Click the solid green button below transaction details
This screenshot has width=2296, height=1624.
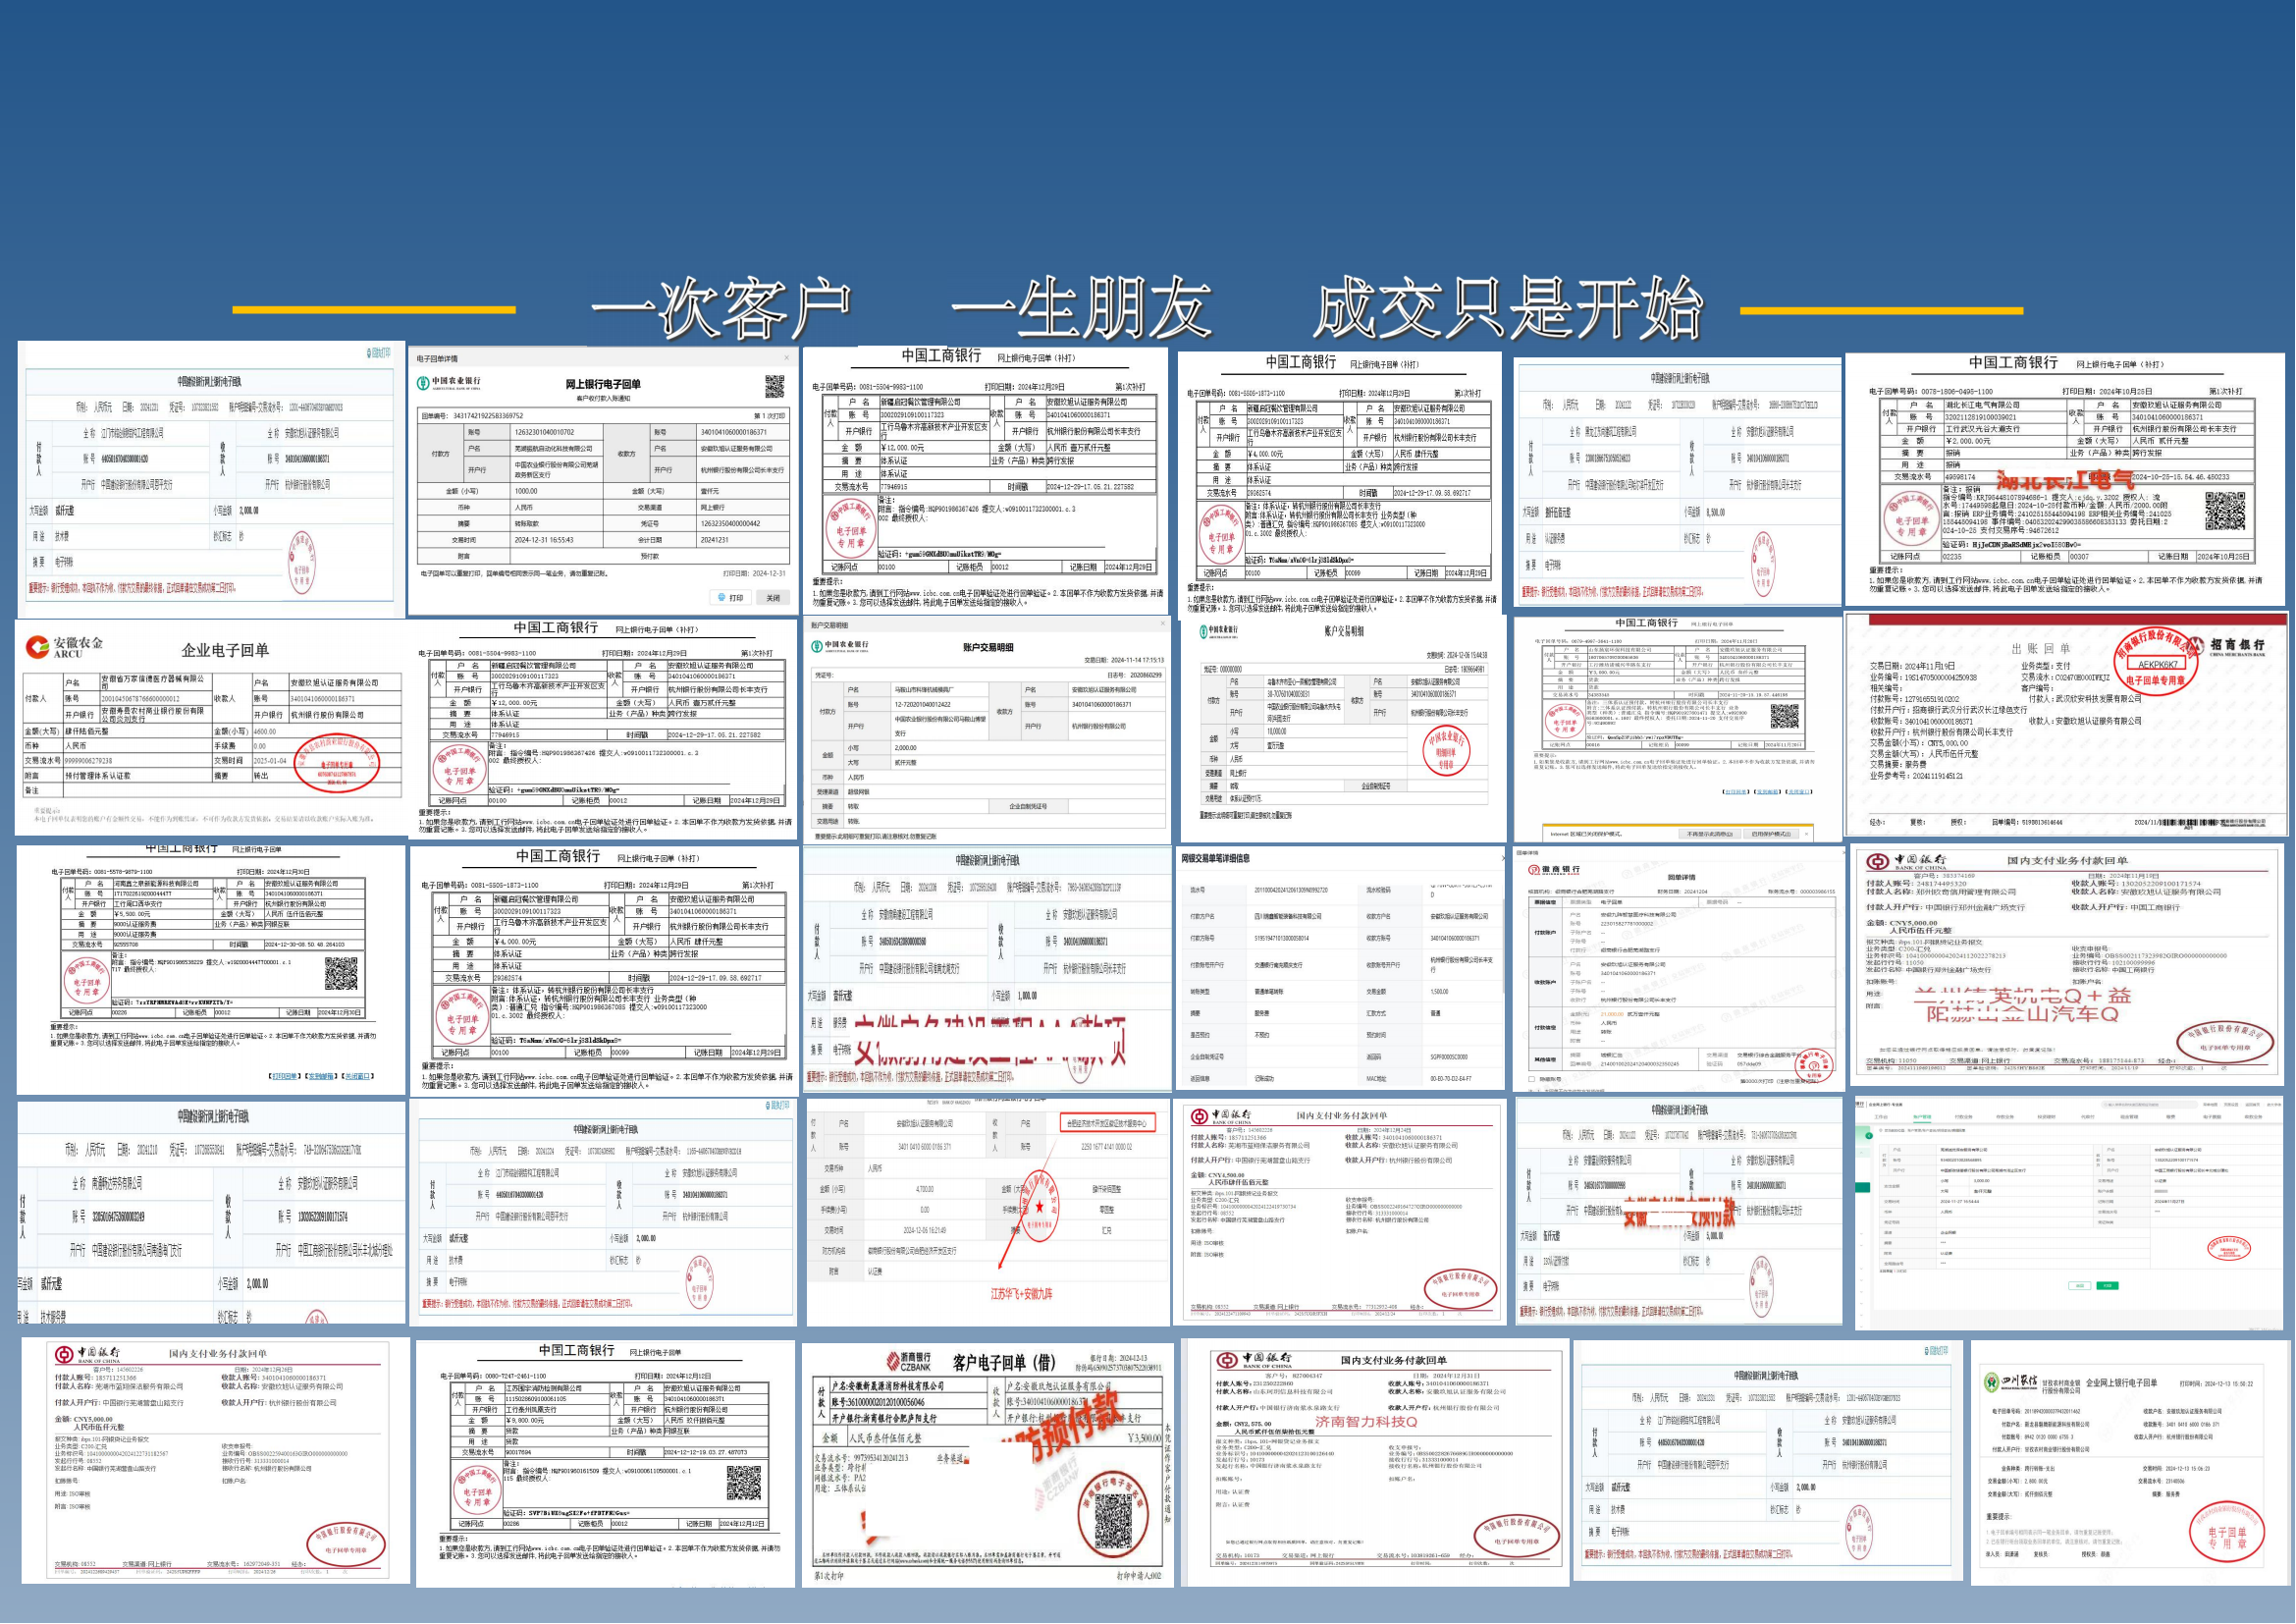(x=2108, y=1286)
